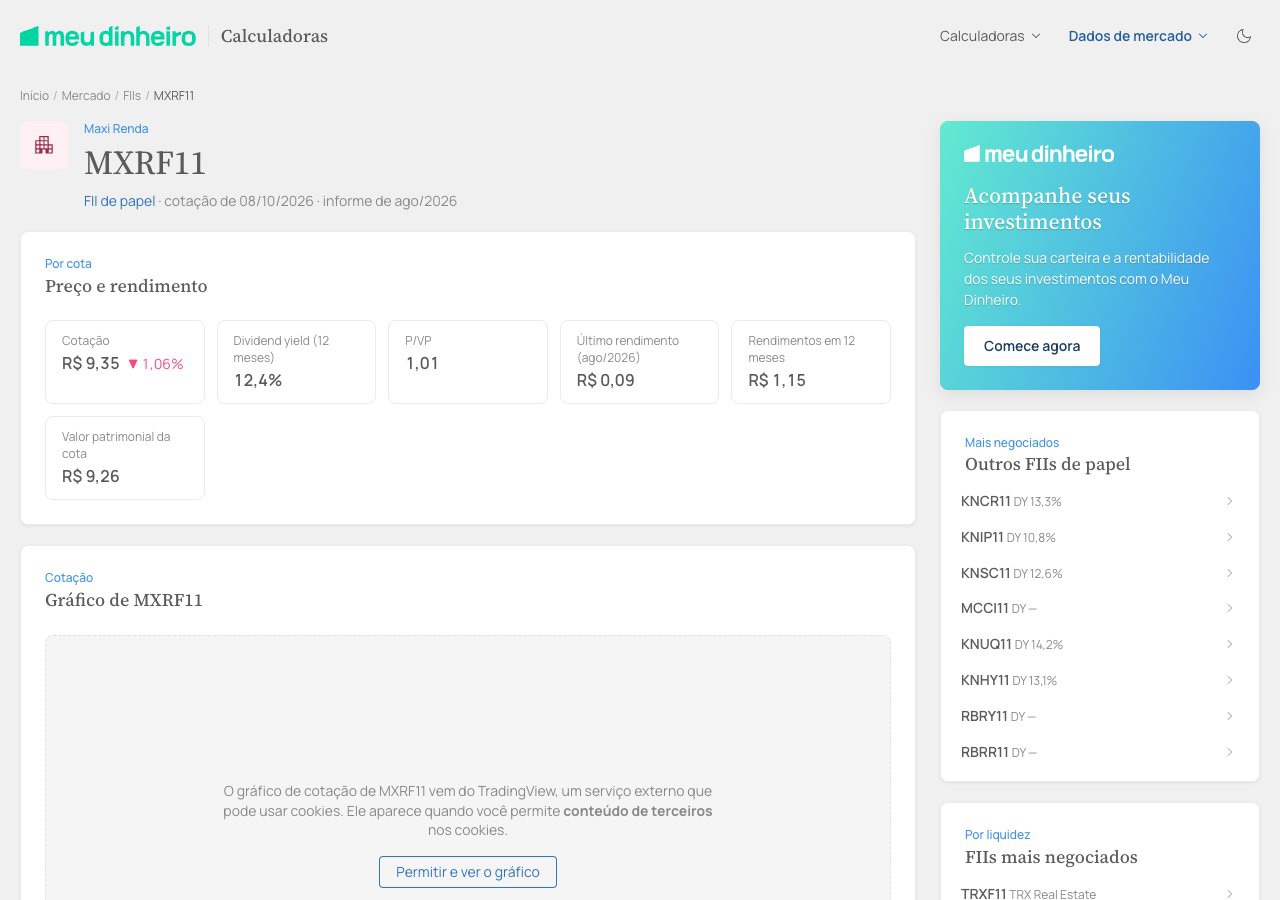1280x900 pixels.
Task: Click the meu dinheiro logo in promo card
Action: click(x=1039, y=154)
